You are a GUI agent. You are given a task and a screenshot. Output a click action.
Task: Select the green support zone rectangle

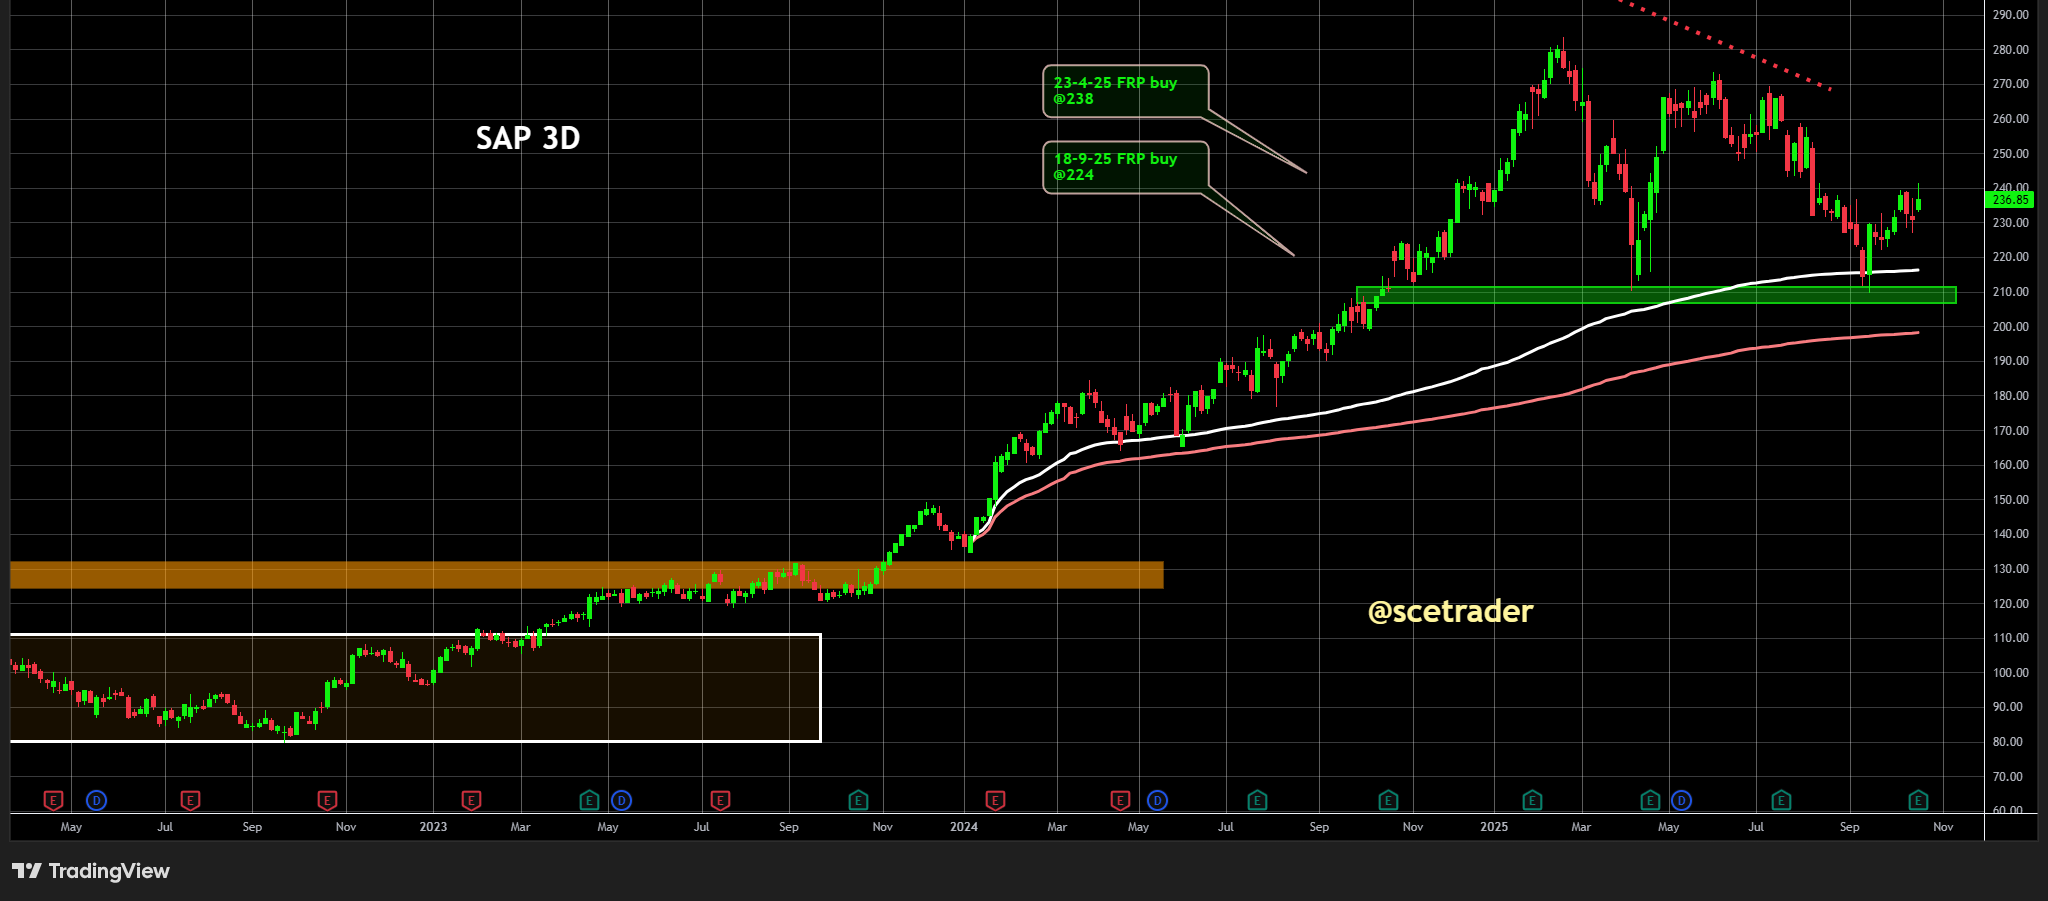click(x=1655, y=295)
